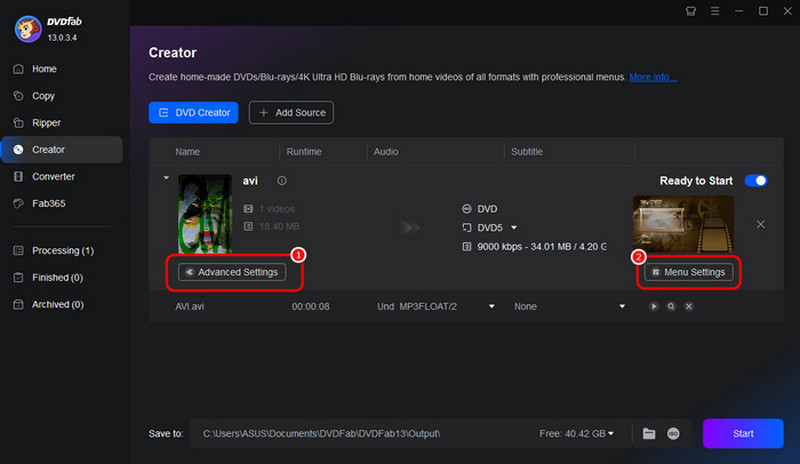Select Creator in the sidebar
The image size is (800, 464).
[61, 150]
